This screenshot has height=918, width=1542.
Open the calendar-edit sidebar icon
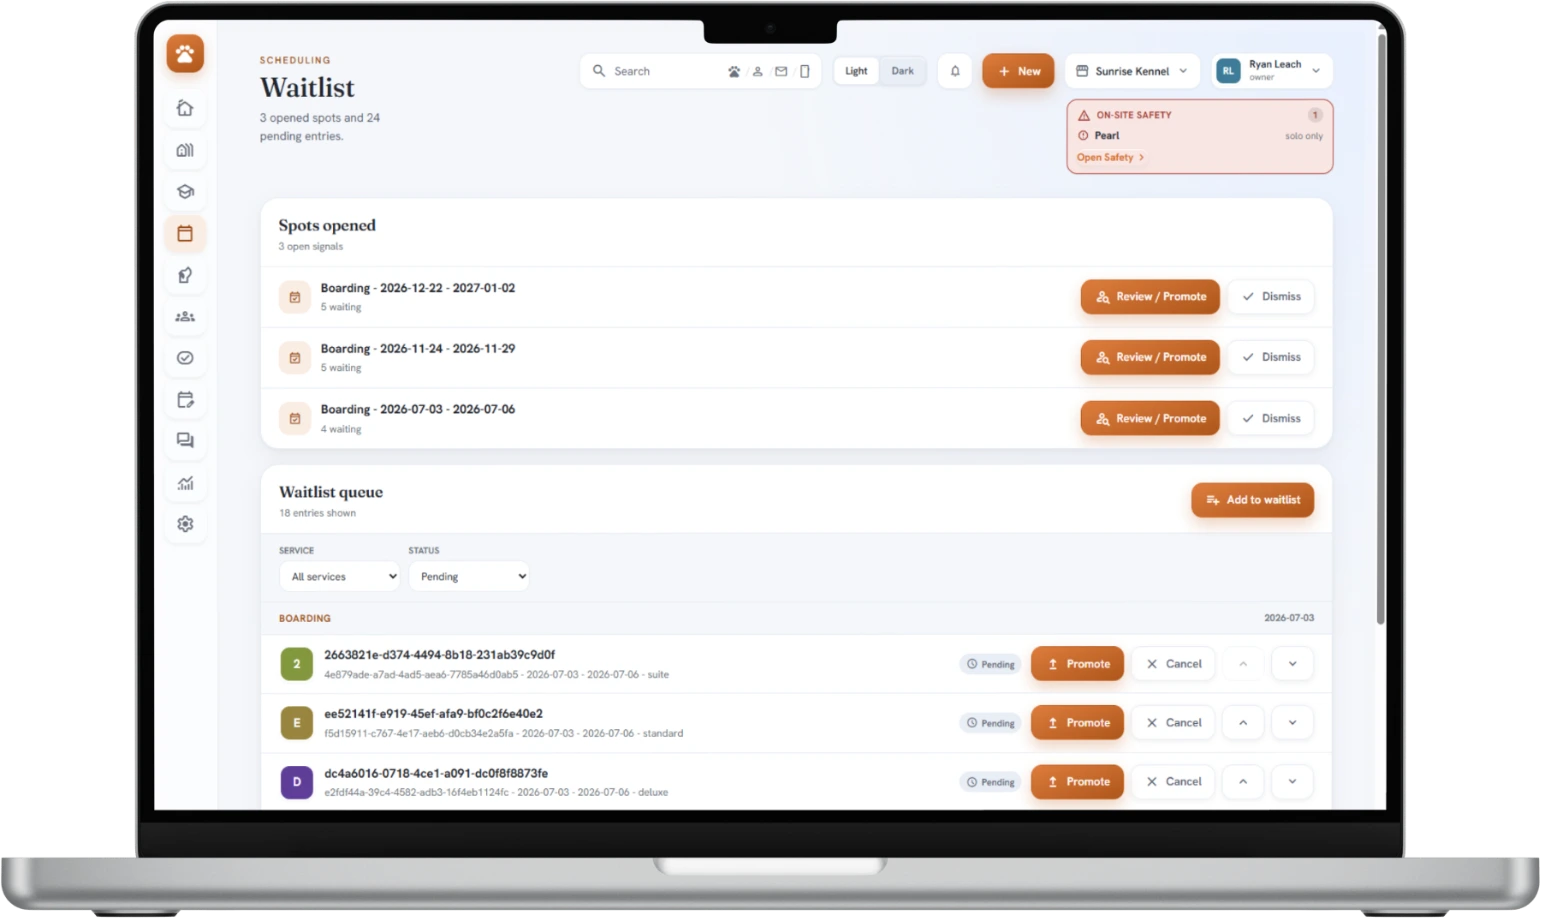click(185, 400)
